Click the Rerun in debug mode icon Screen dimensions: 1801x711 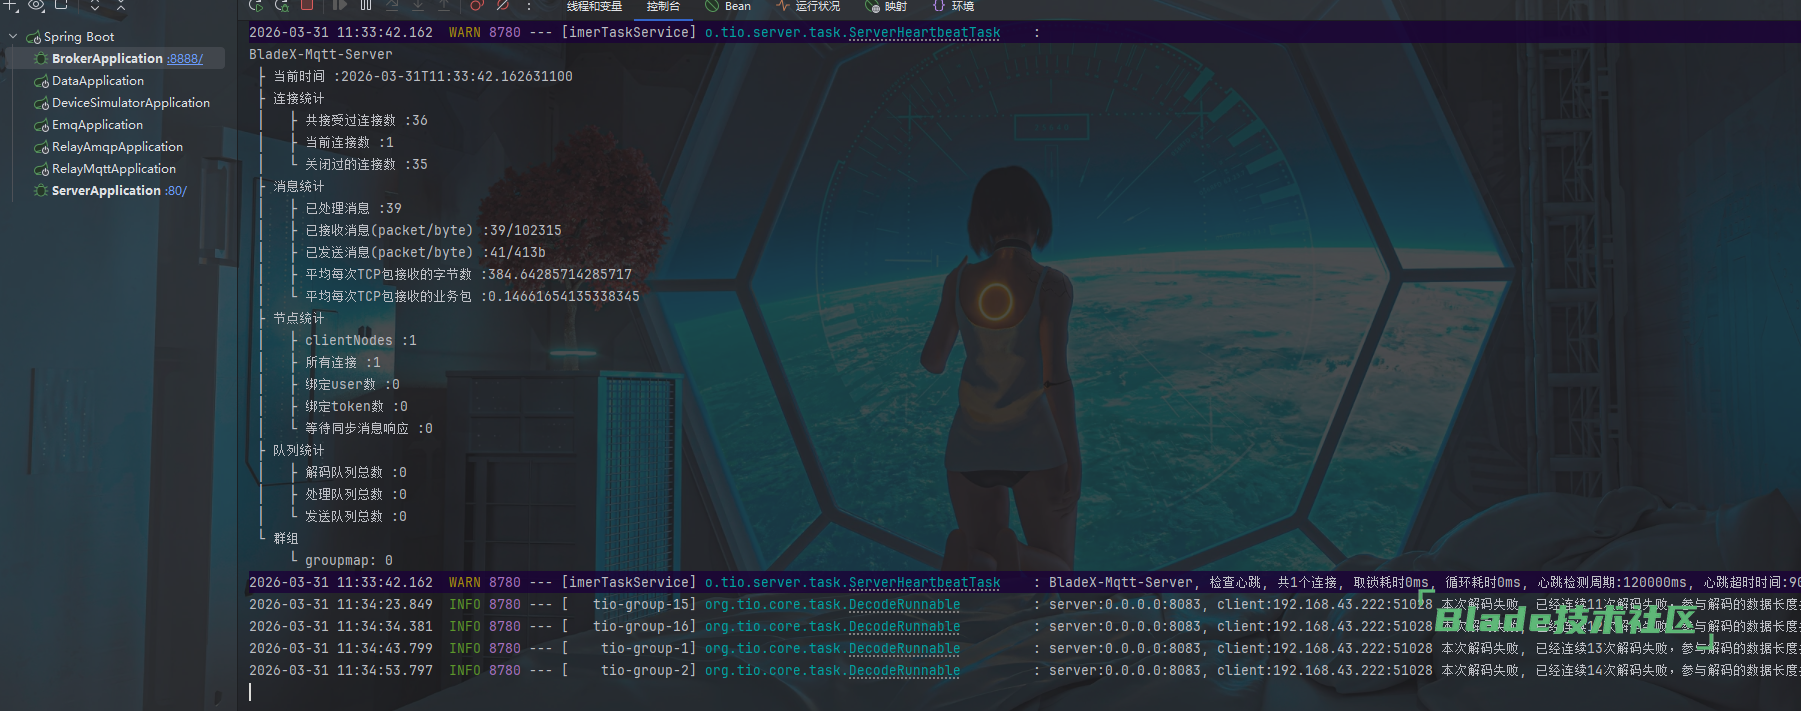tap(282, 5)
